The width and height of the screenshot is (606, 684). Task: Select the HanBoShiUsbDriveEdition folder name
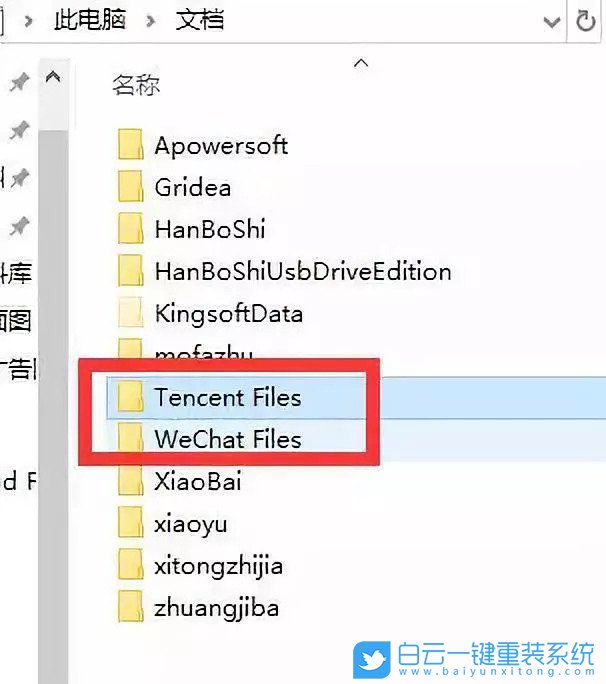point(303,271)
